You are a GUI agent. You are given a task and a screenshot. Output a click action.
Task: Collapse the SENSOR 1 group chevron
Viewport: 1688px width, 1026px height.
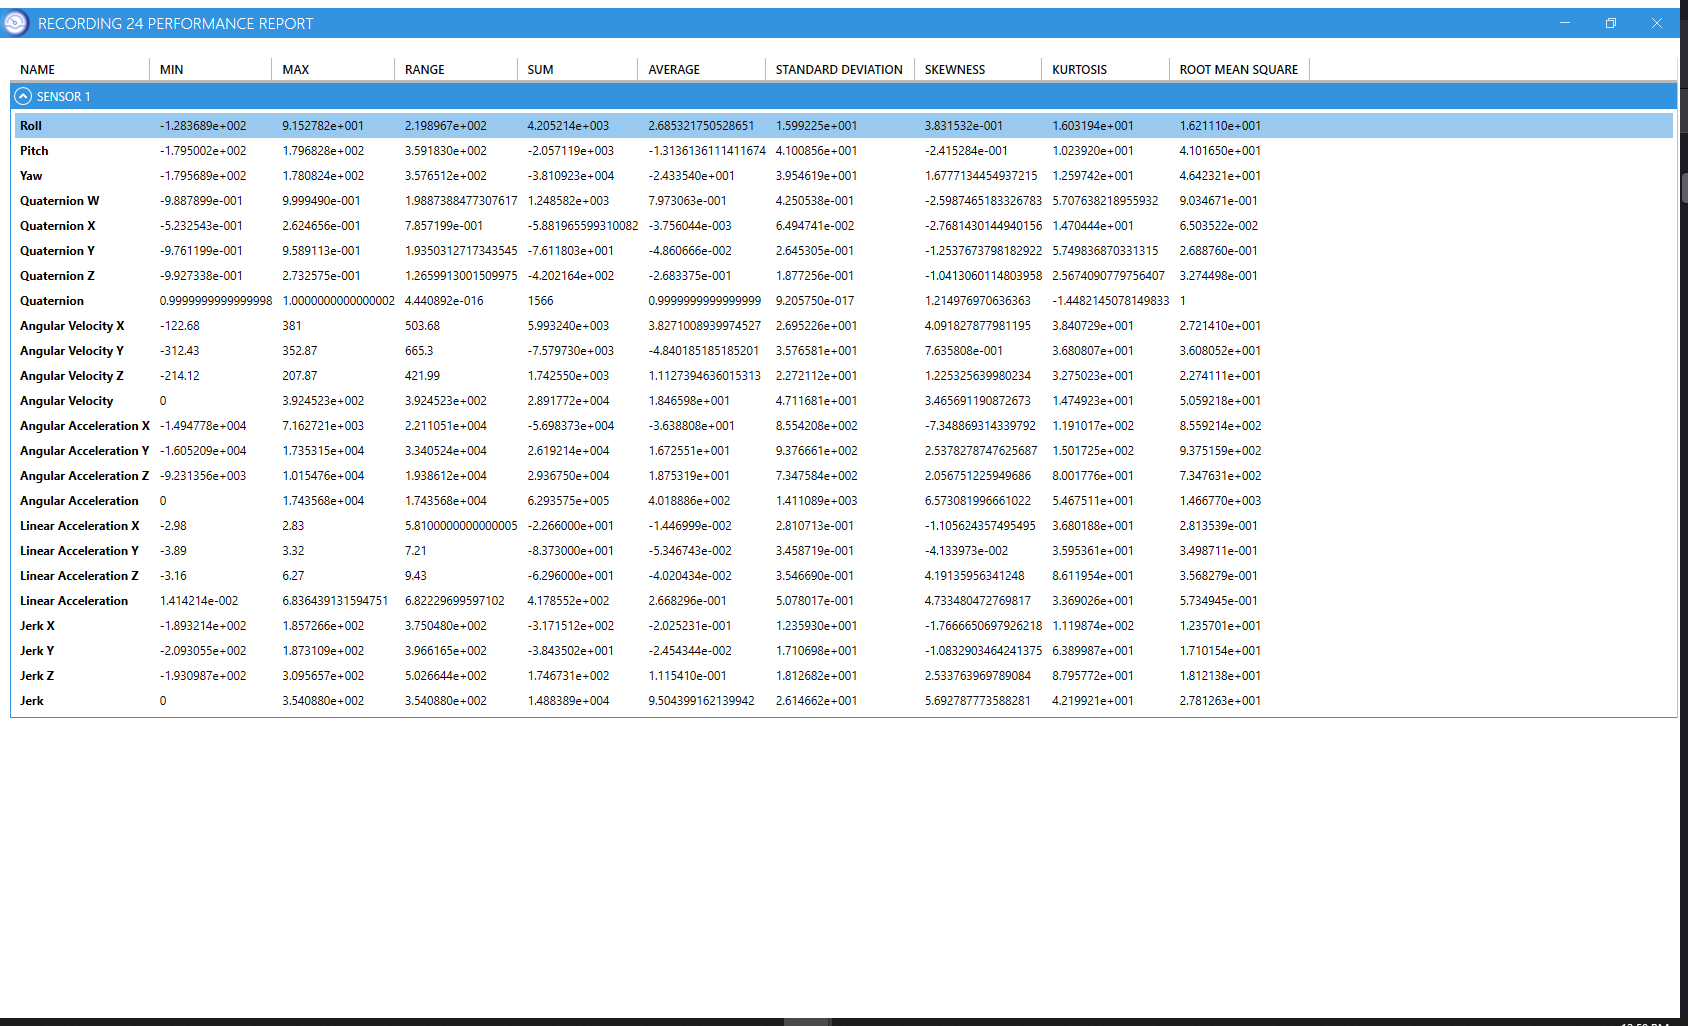tap(23, 97)
